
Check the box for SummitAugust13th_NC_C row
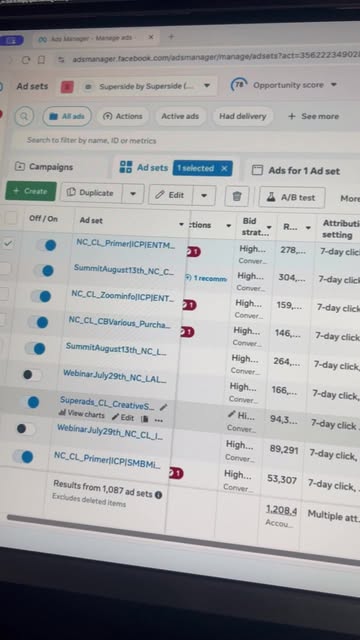pyautogui.click(x=4, y=268)
